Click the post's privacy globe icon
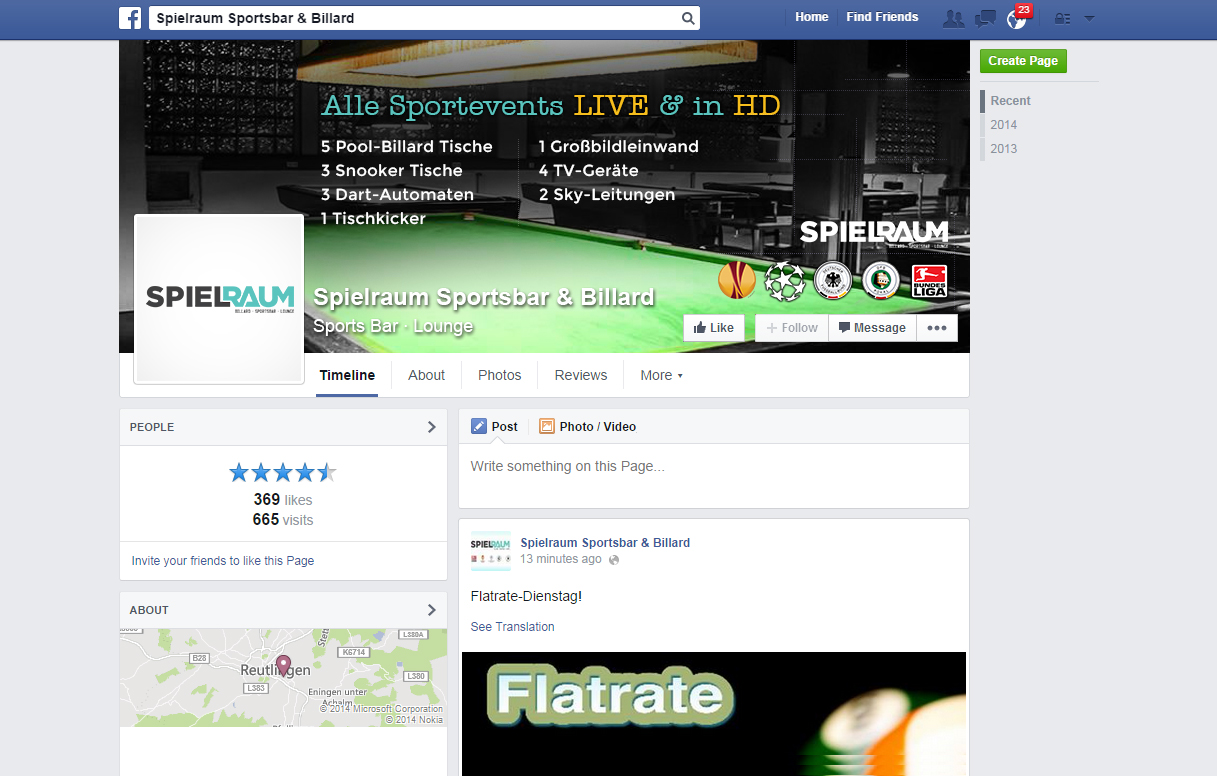Screen dimensions: 1217x776 pos(613,559)
